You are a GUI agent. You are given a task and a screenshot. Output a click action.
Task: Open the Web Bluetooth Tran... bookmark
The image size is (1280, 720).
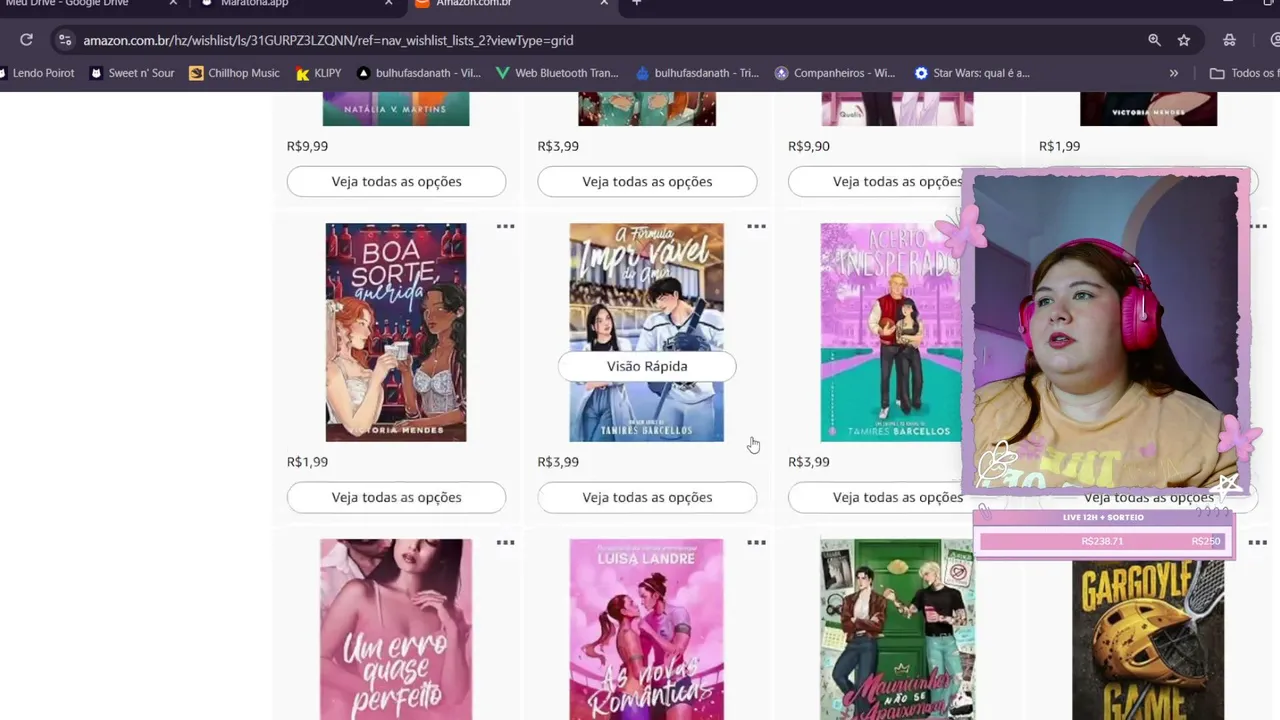[x=557, y=73]
